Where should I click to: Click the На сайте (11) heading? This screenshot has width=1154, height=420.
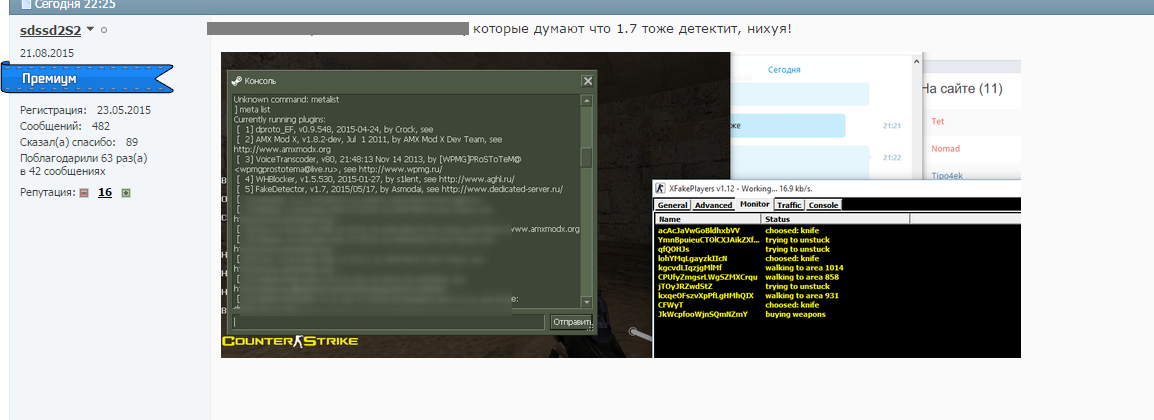tap(962, 88)
